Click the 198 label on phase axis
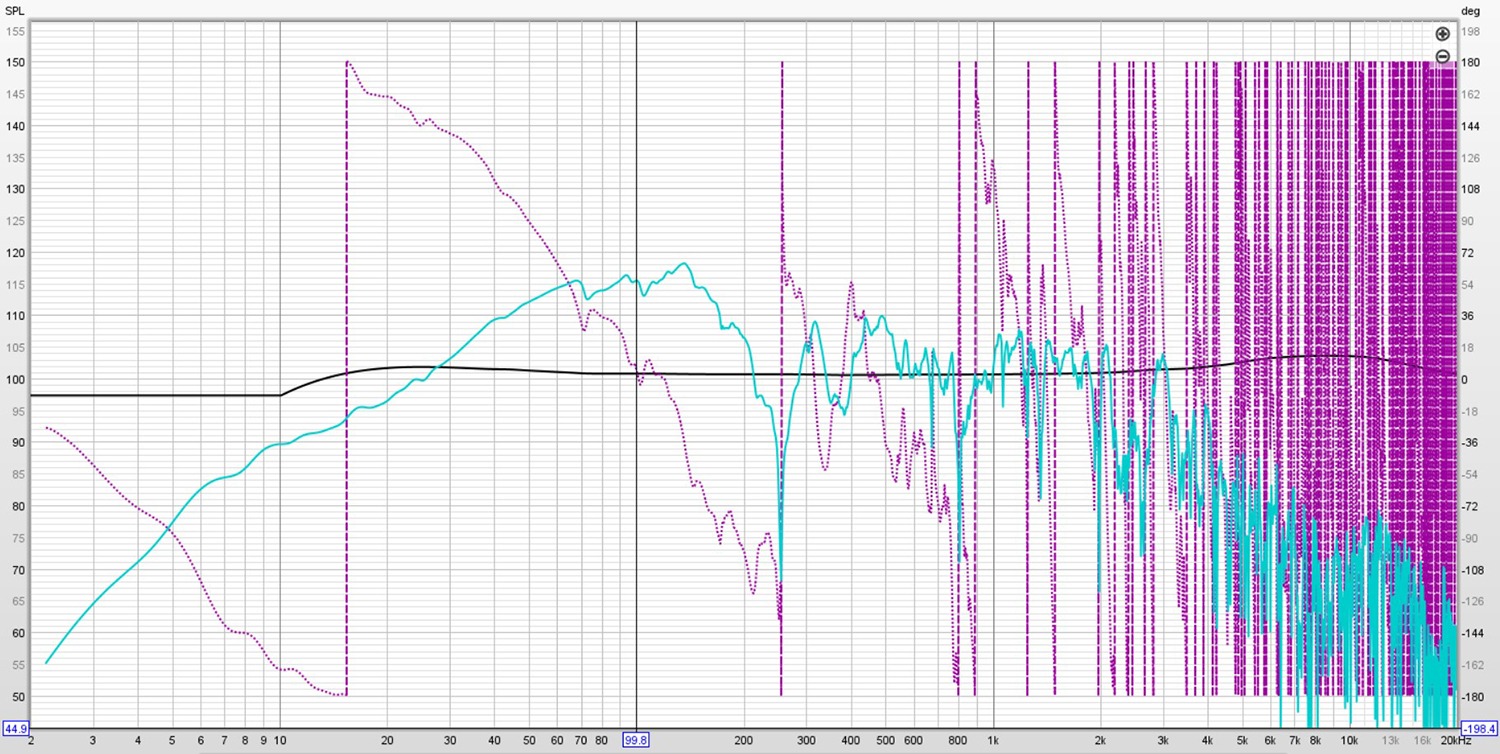 coord(1470,31)
